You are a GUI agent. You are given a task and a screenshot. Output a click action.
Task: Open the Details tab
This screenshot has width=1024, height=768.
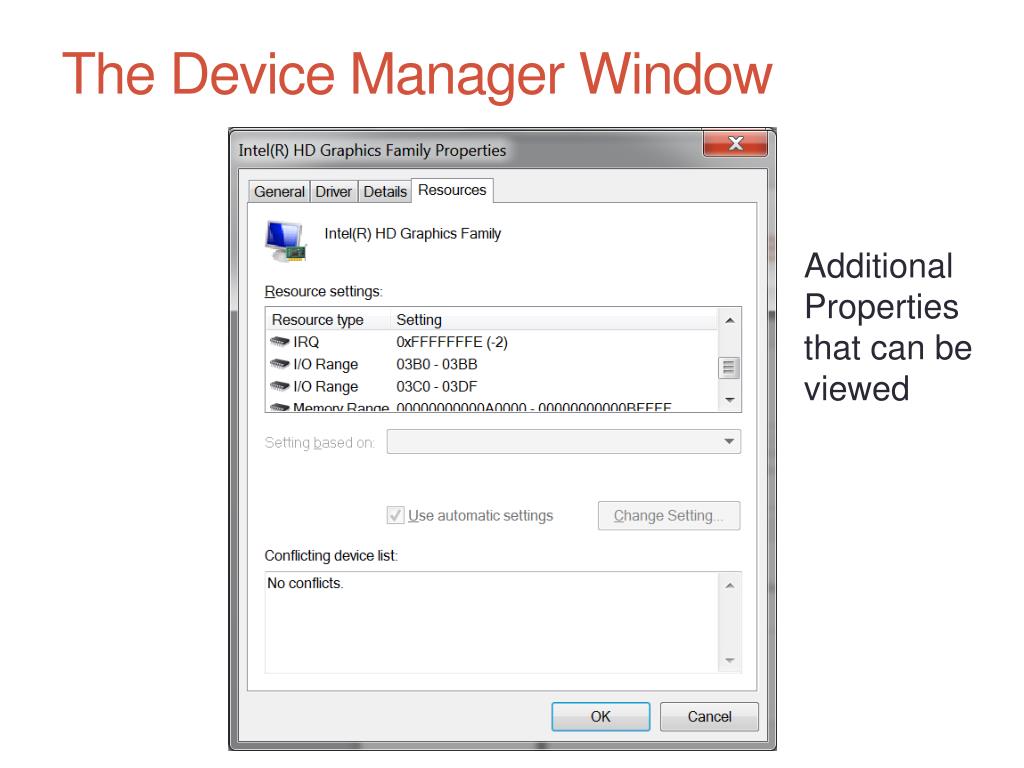[385, 191]
